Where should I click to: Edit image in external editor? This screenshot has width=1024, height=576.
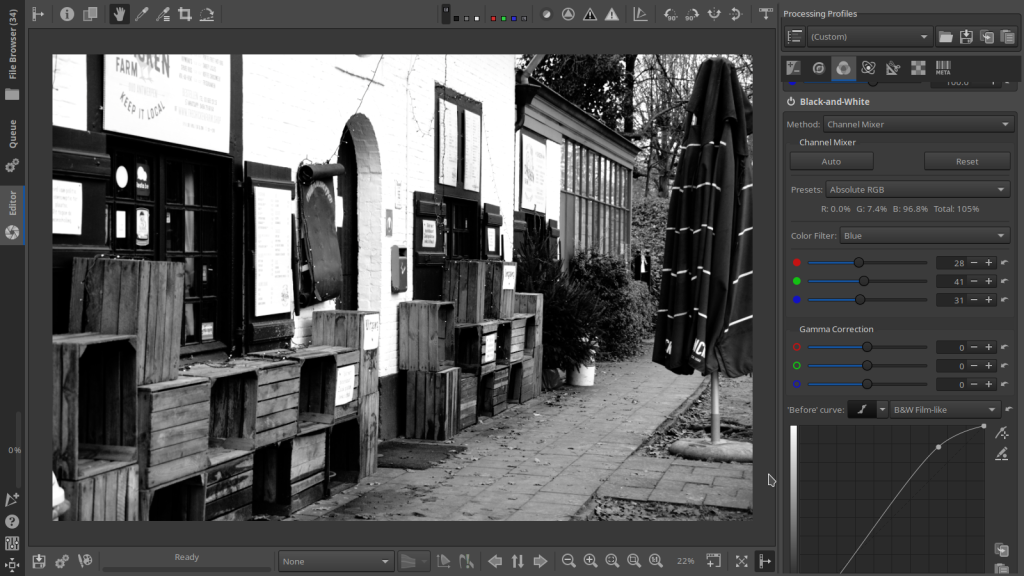(85, 561)
